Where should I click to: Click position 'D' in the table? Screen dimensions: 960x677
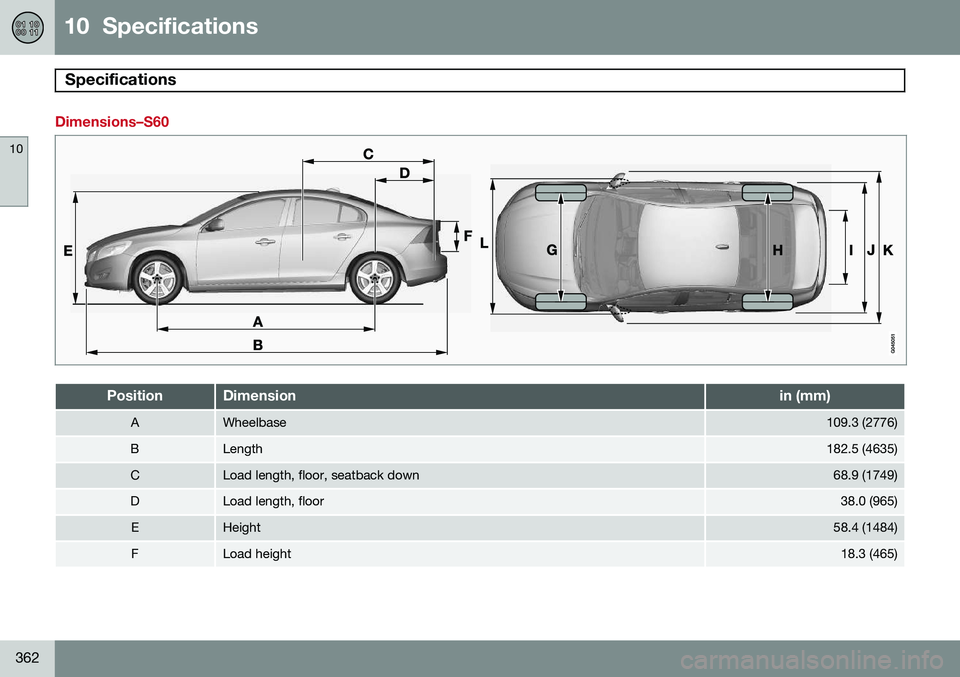(x=135, y=501)
